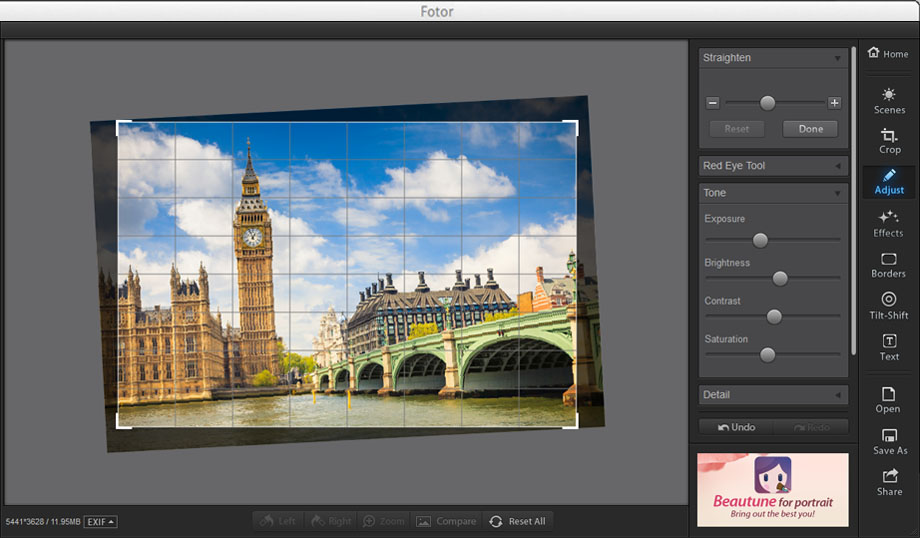Open the Effects panel
Screen dimensions: 920x538
coord(888,223)
